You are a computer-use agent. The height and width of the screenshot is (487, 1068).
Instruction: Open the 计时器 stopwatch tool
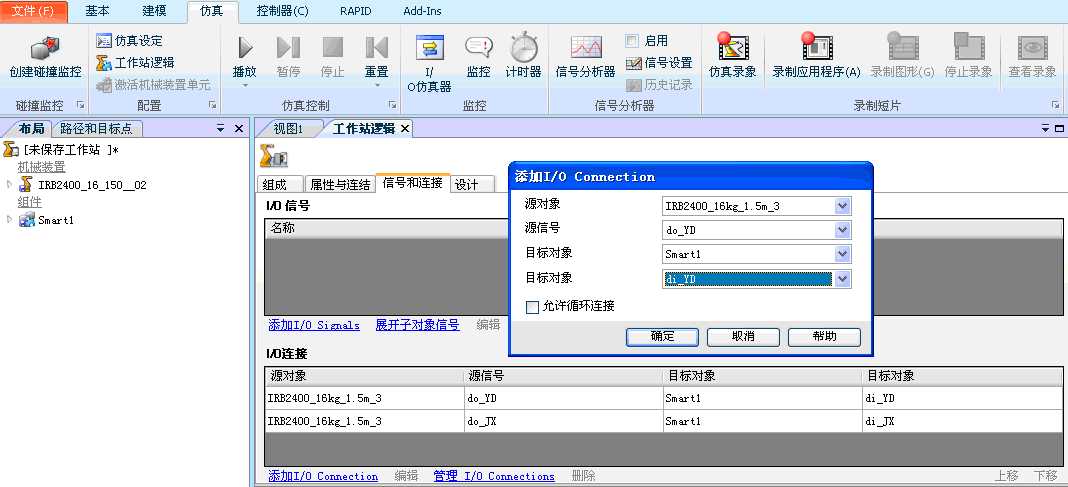[524, 48]
